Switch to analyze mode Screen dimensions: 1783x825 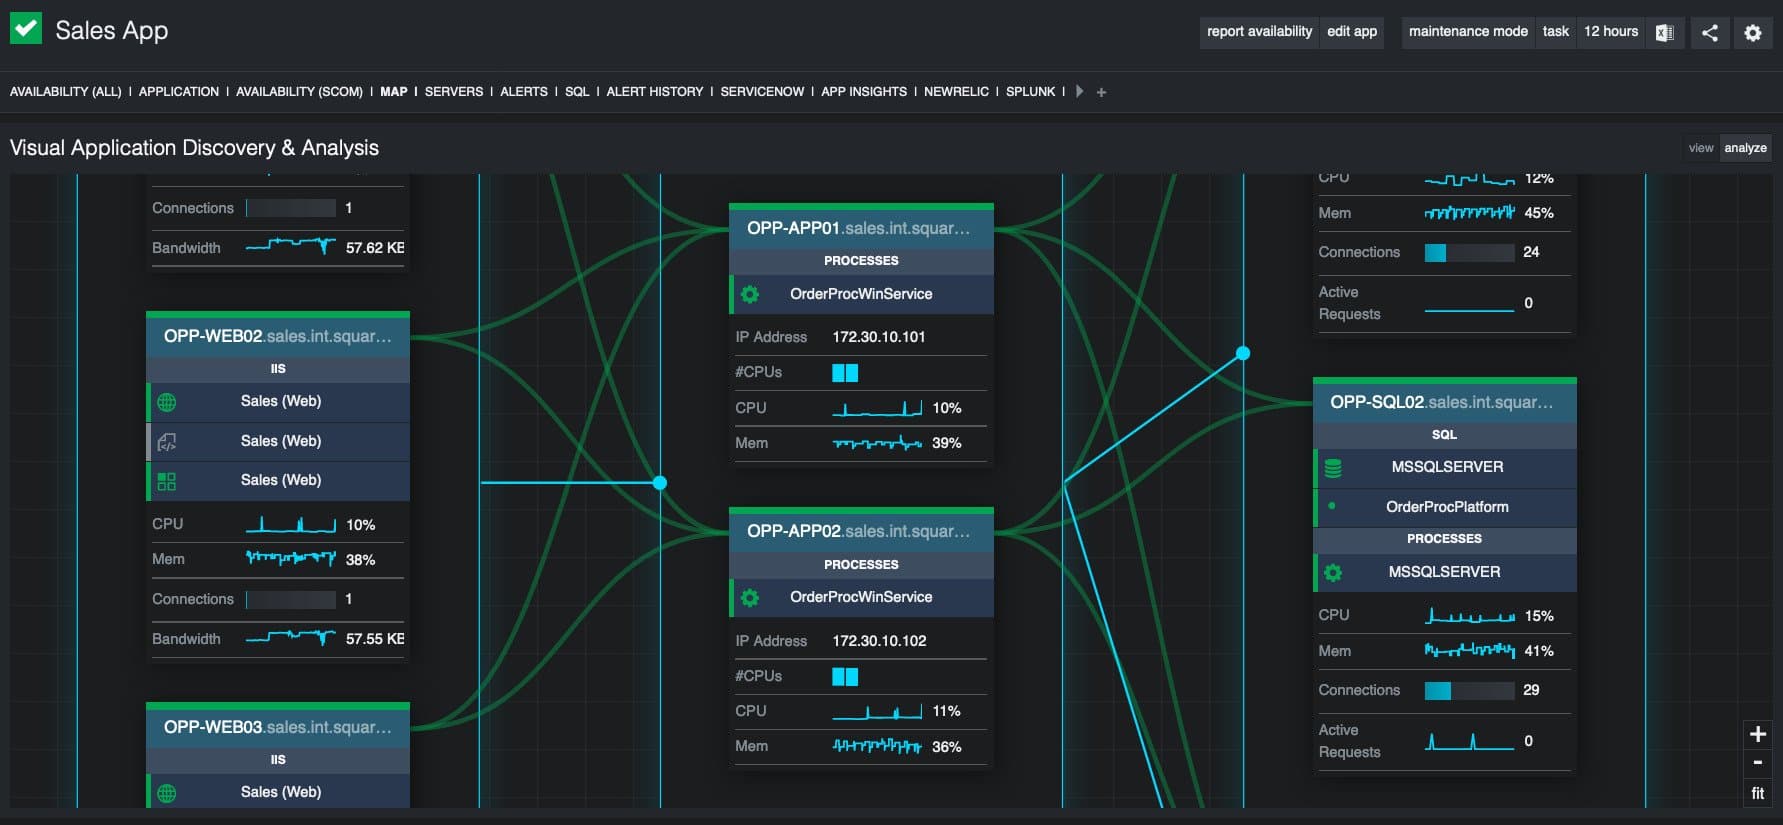click(x=1745, y=148)
